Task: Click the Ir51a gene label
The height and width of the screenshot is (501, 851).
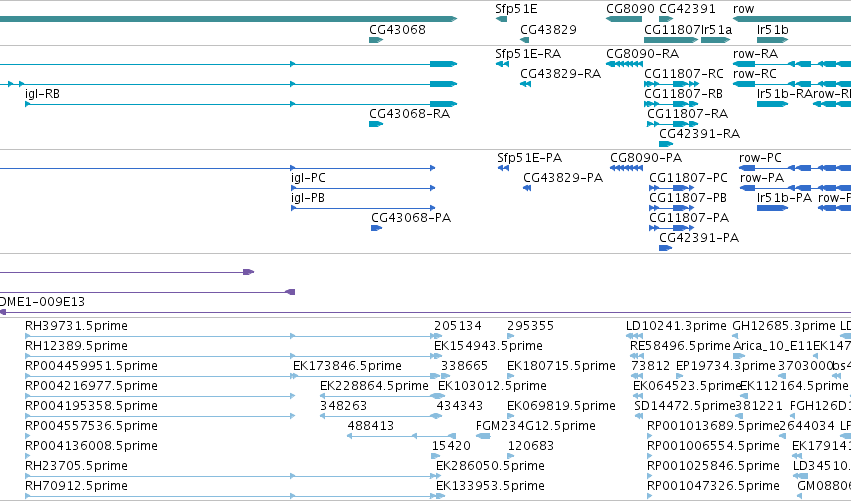Action: coord(716,30)
